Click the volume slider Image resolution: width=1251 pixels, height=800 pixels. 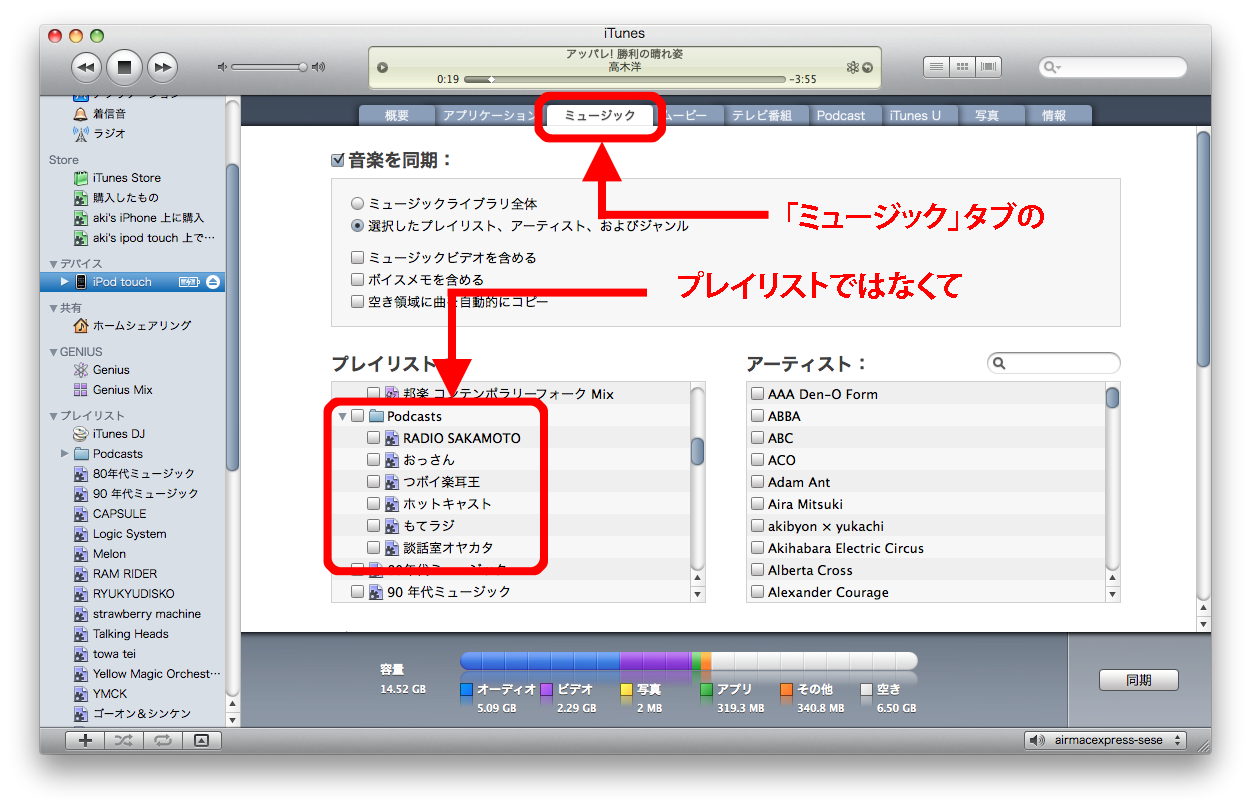tap(269, 67)
